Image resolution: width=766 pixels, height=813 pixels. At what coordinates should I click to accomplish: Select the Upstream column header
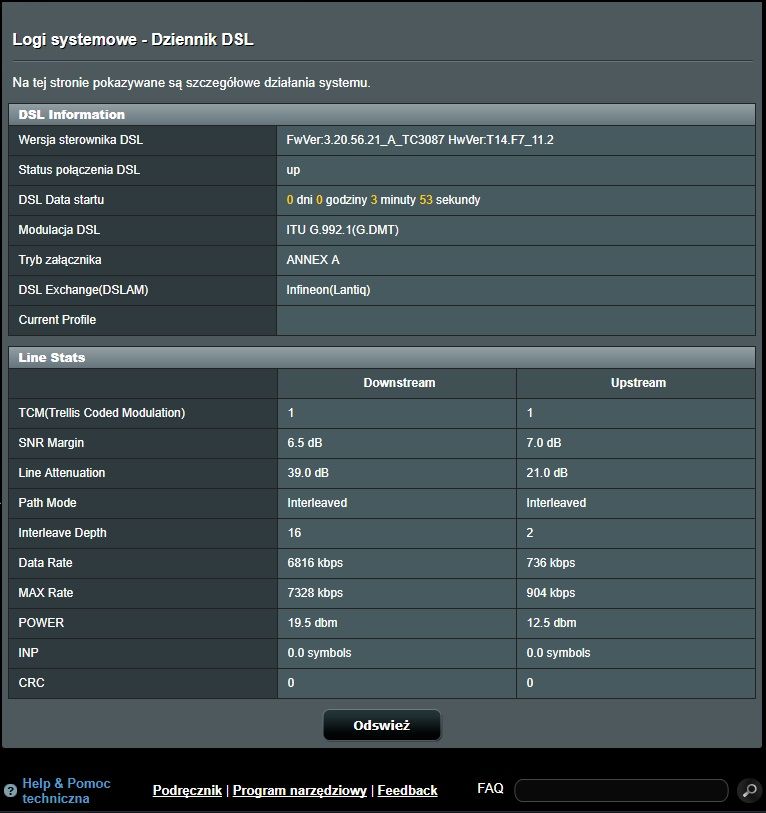click(x=638, y=383)
